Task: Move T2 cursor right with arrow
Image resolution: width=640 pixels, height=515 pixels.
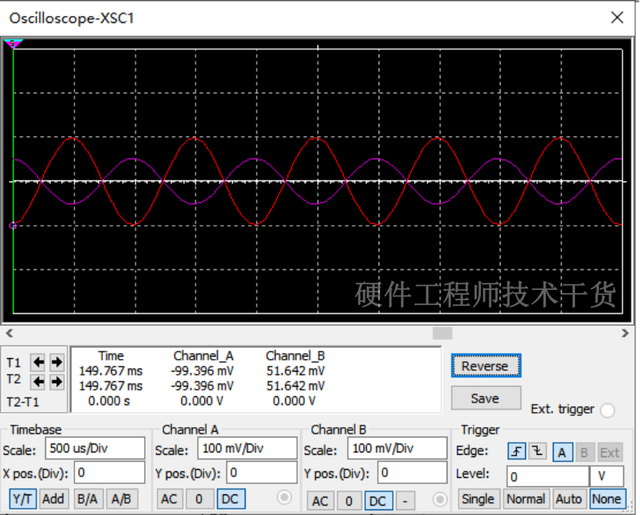Action: click(x=56, y=382)
